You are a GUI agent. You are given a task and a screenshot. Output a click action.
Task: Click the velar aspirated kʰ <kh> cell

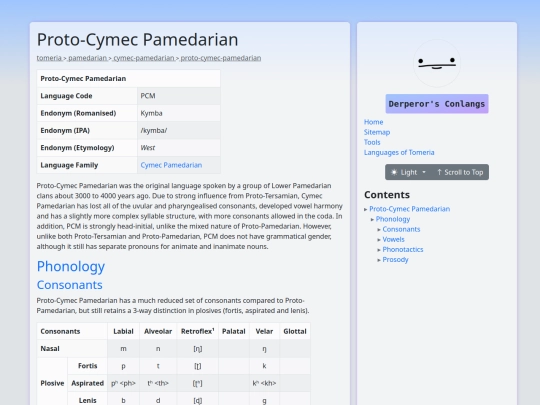click(264, 383)
